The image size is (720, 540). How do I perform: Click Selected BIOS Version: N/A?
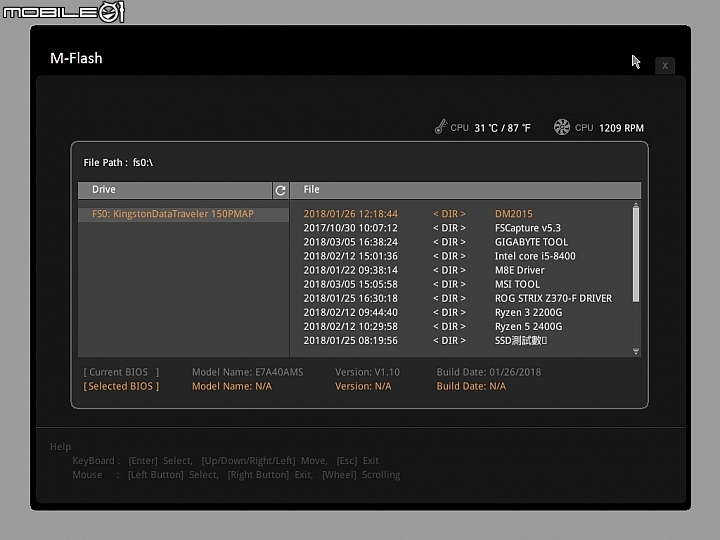[x=363, y=387]
